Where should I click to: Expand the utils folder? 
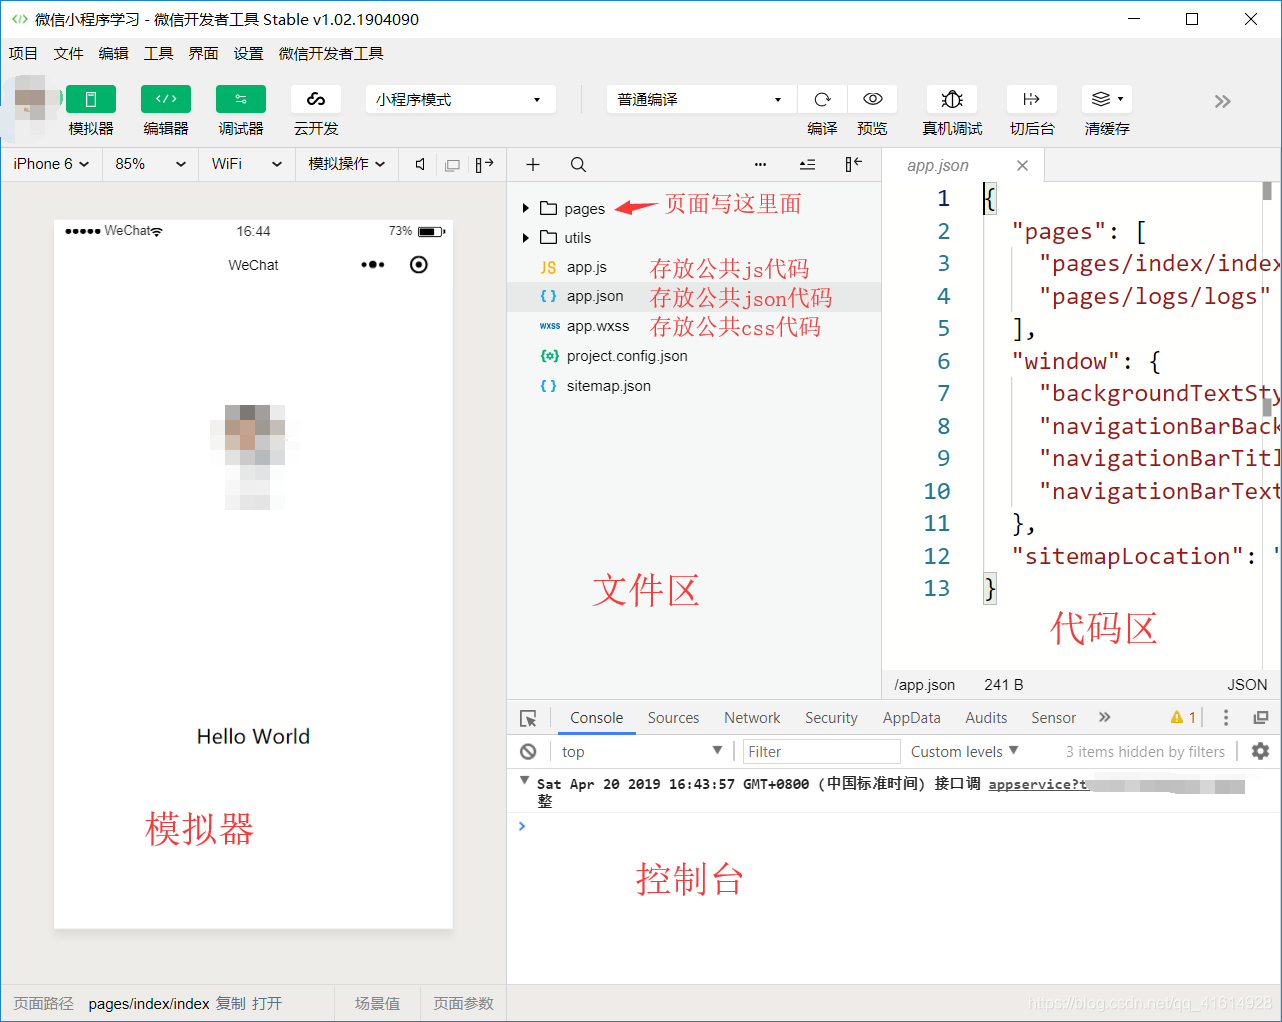point(526,237)
